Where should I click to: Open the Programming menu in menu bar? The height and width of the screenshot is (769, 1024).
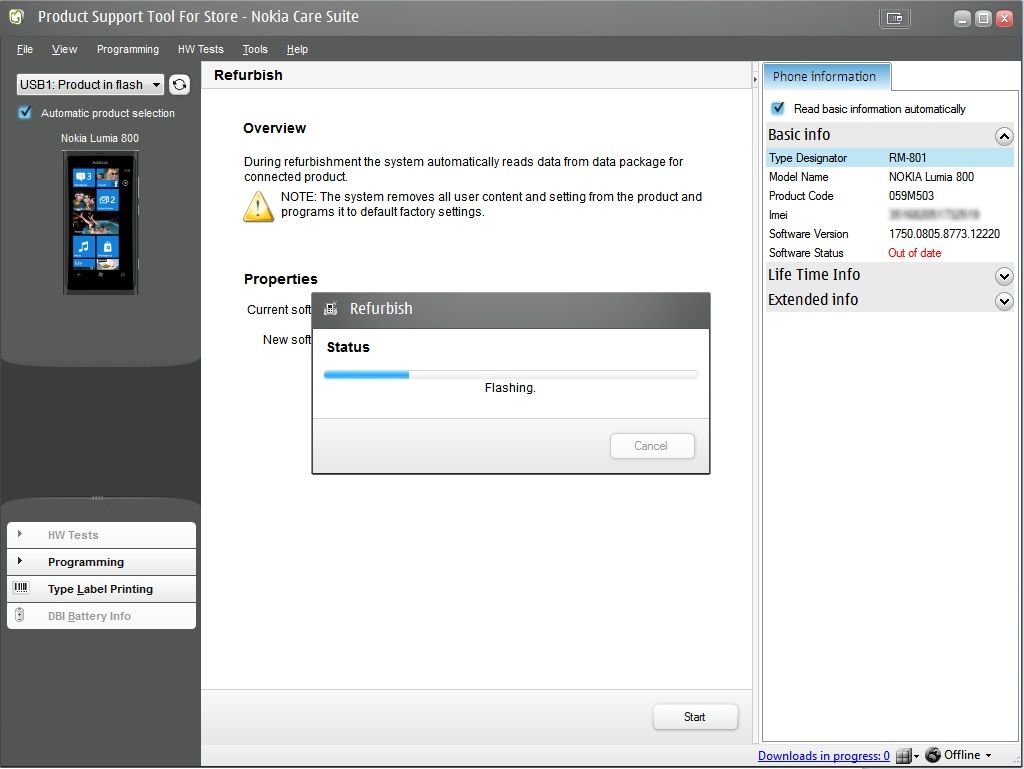coord(128,49)
